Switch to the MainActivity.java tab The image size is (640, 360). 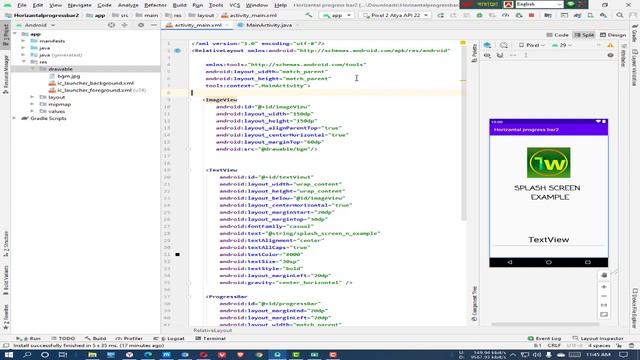(x=269, y=25)
